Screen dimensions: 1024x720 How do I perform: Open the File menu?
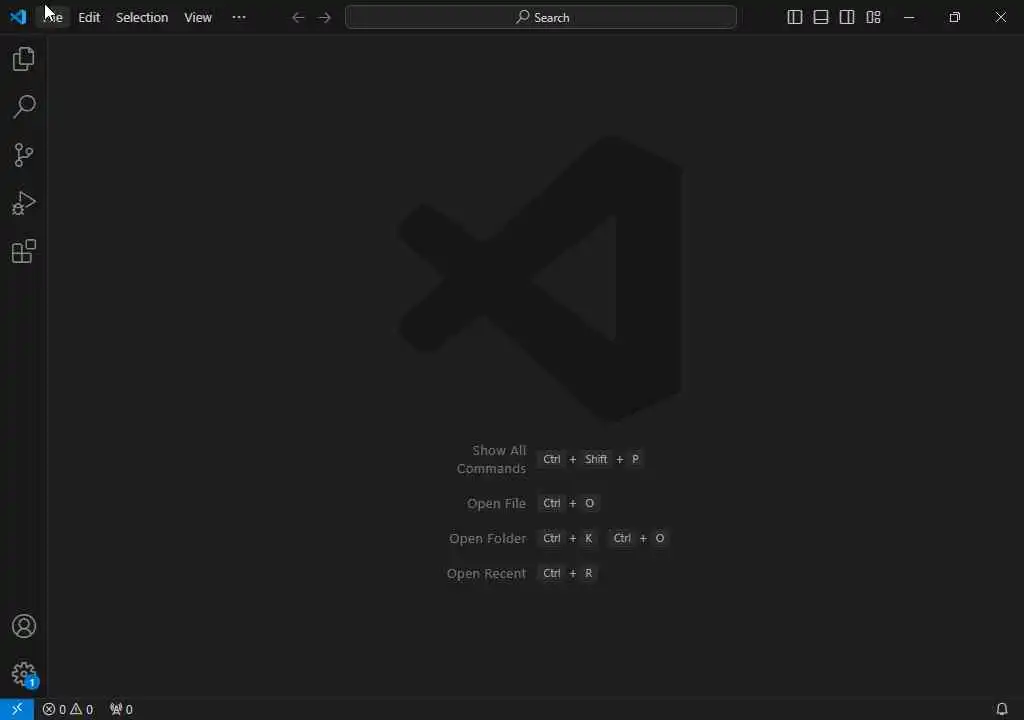pyautogui.click(x=52, y=18)
